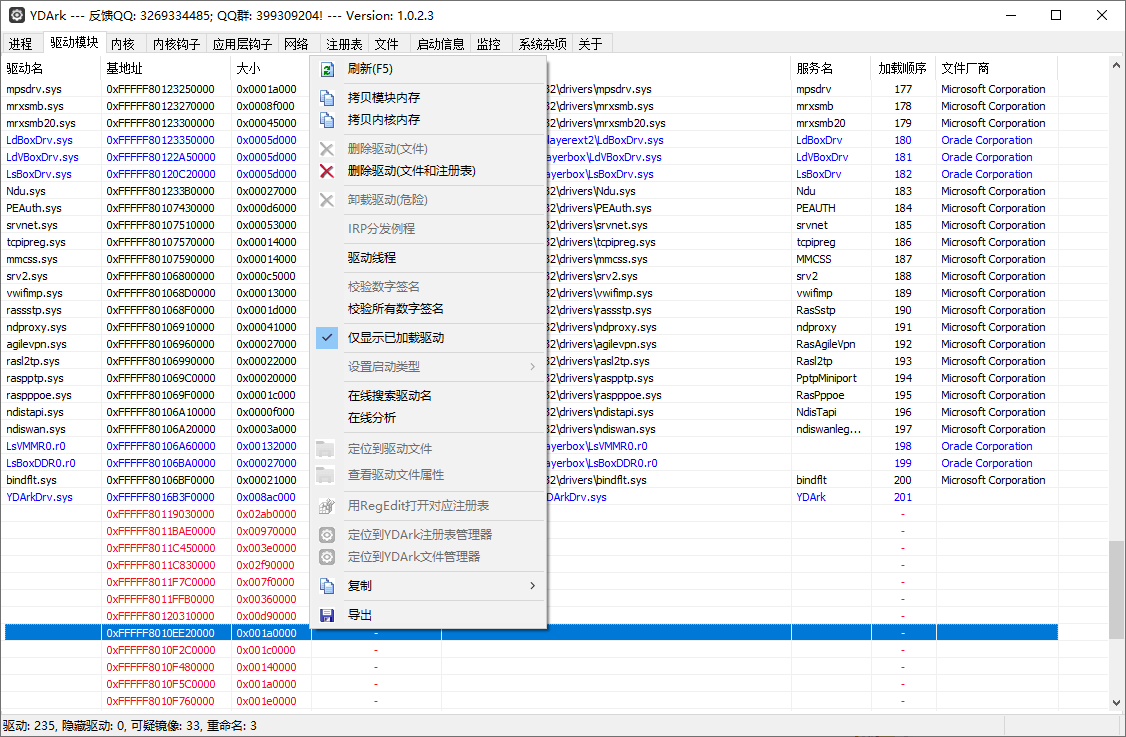Viewport: 1126px width, 737px height.
Task: Expand the 复制 submenu arrow
Action: pyautogui.click(x=532, y=586)
